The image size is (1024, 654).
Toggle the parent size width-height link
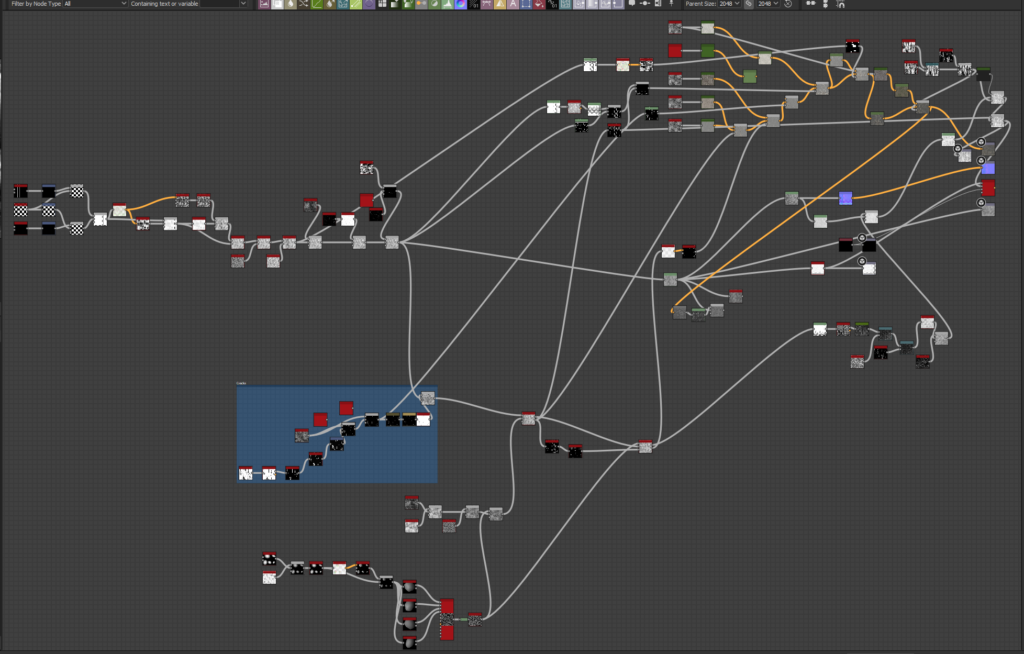(748, 4)
